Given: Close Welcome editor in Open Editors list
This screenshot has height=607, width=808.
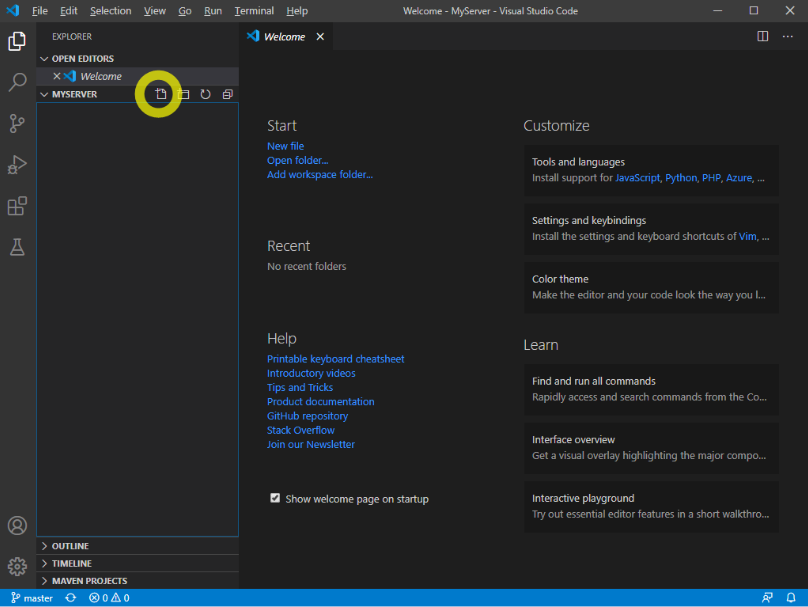Looking at the screenshot, I should 57,76.
